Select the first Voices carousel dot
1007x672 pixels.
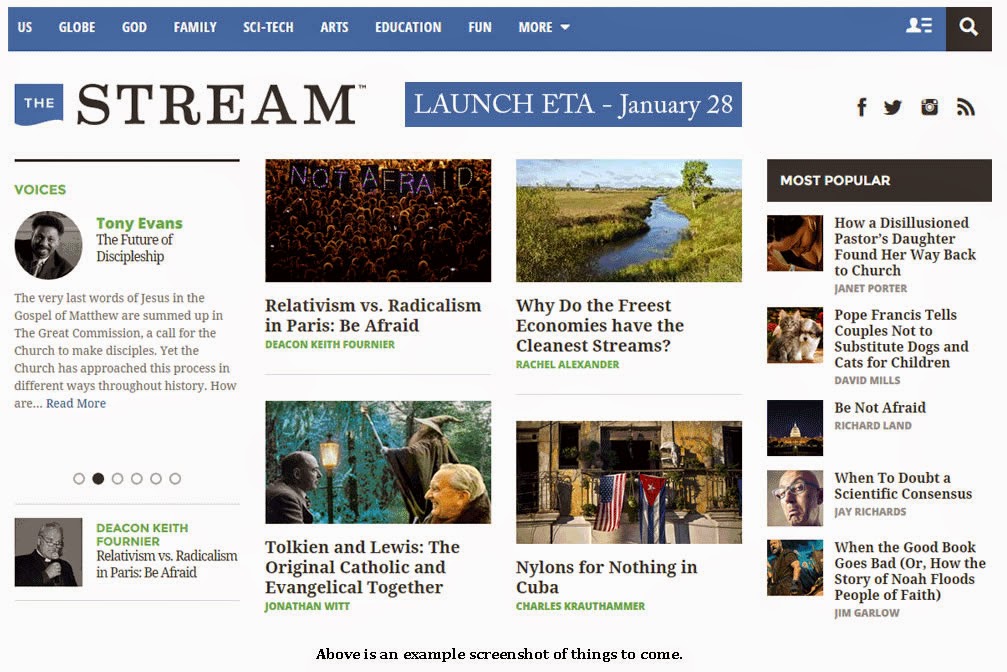(x=79, y=479)
